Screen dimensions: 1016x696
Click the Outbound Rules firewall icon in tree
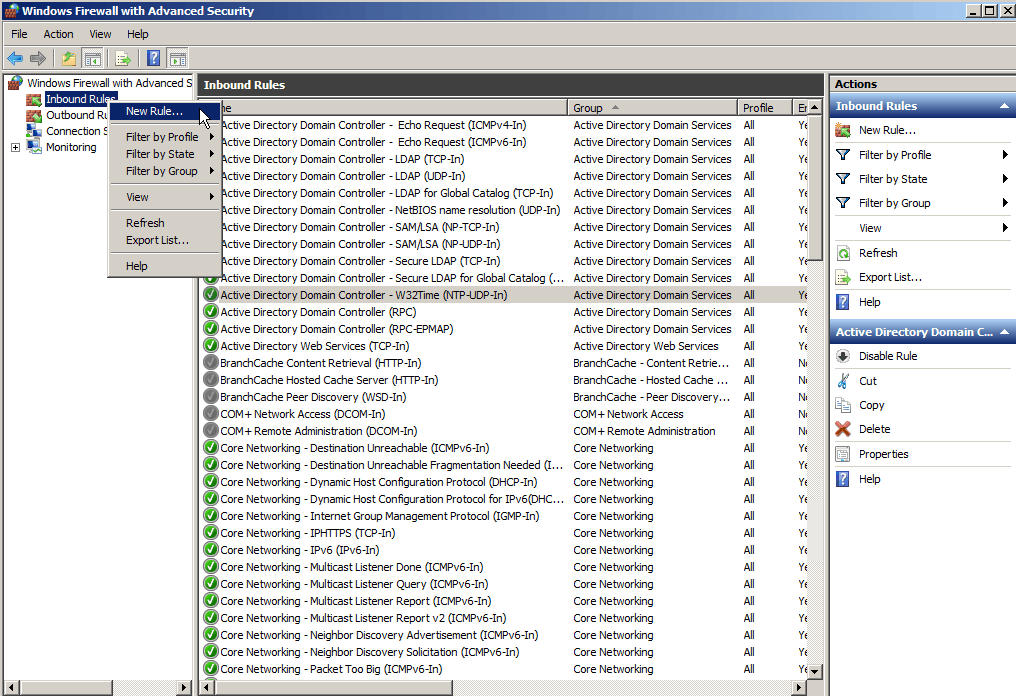34,115
